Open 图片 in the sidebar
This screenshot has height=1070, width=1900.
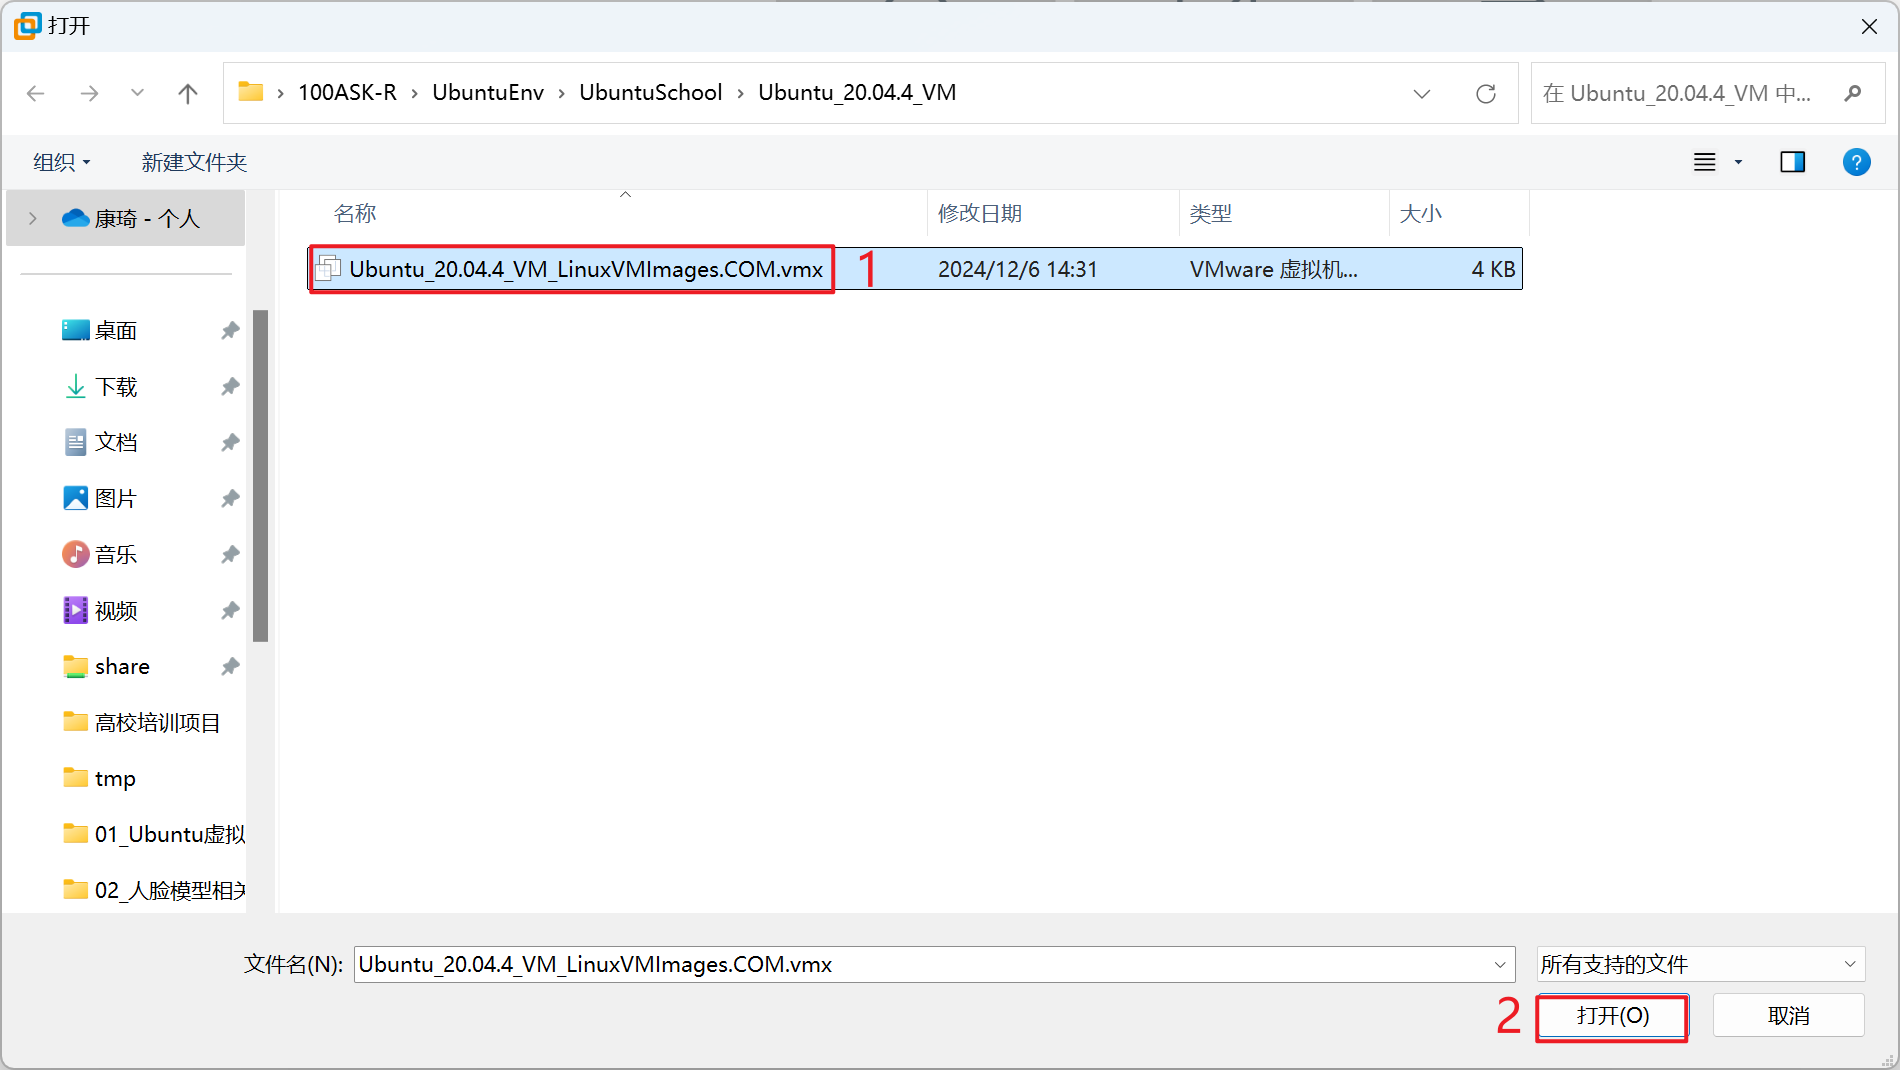116,498
